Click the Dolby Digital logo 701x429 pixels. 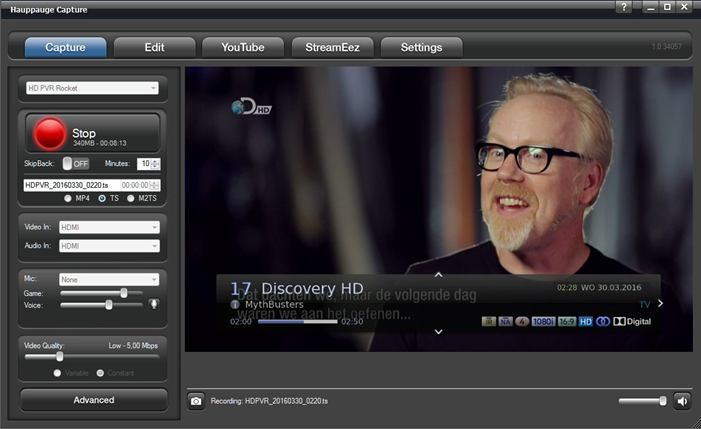pos(632,321)
